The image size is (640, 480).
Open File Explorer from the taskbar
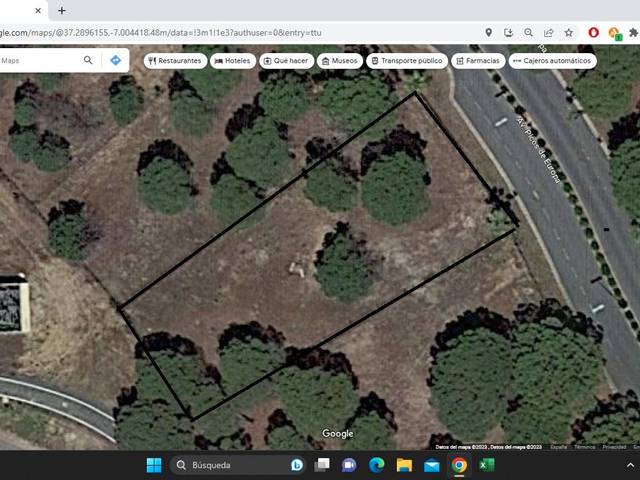[x=404, y=465]
